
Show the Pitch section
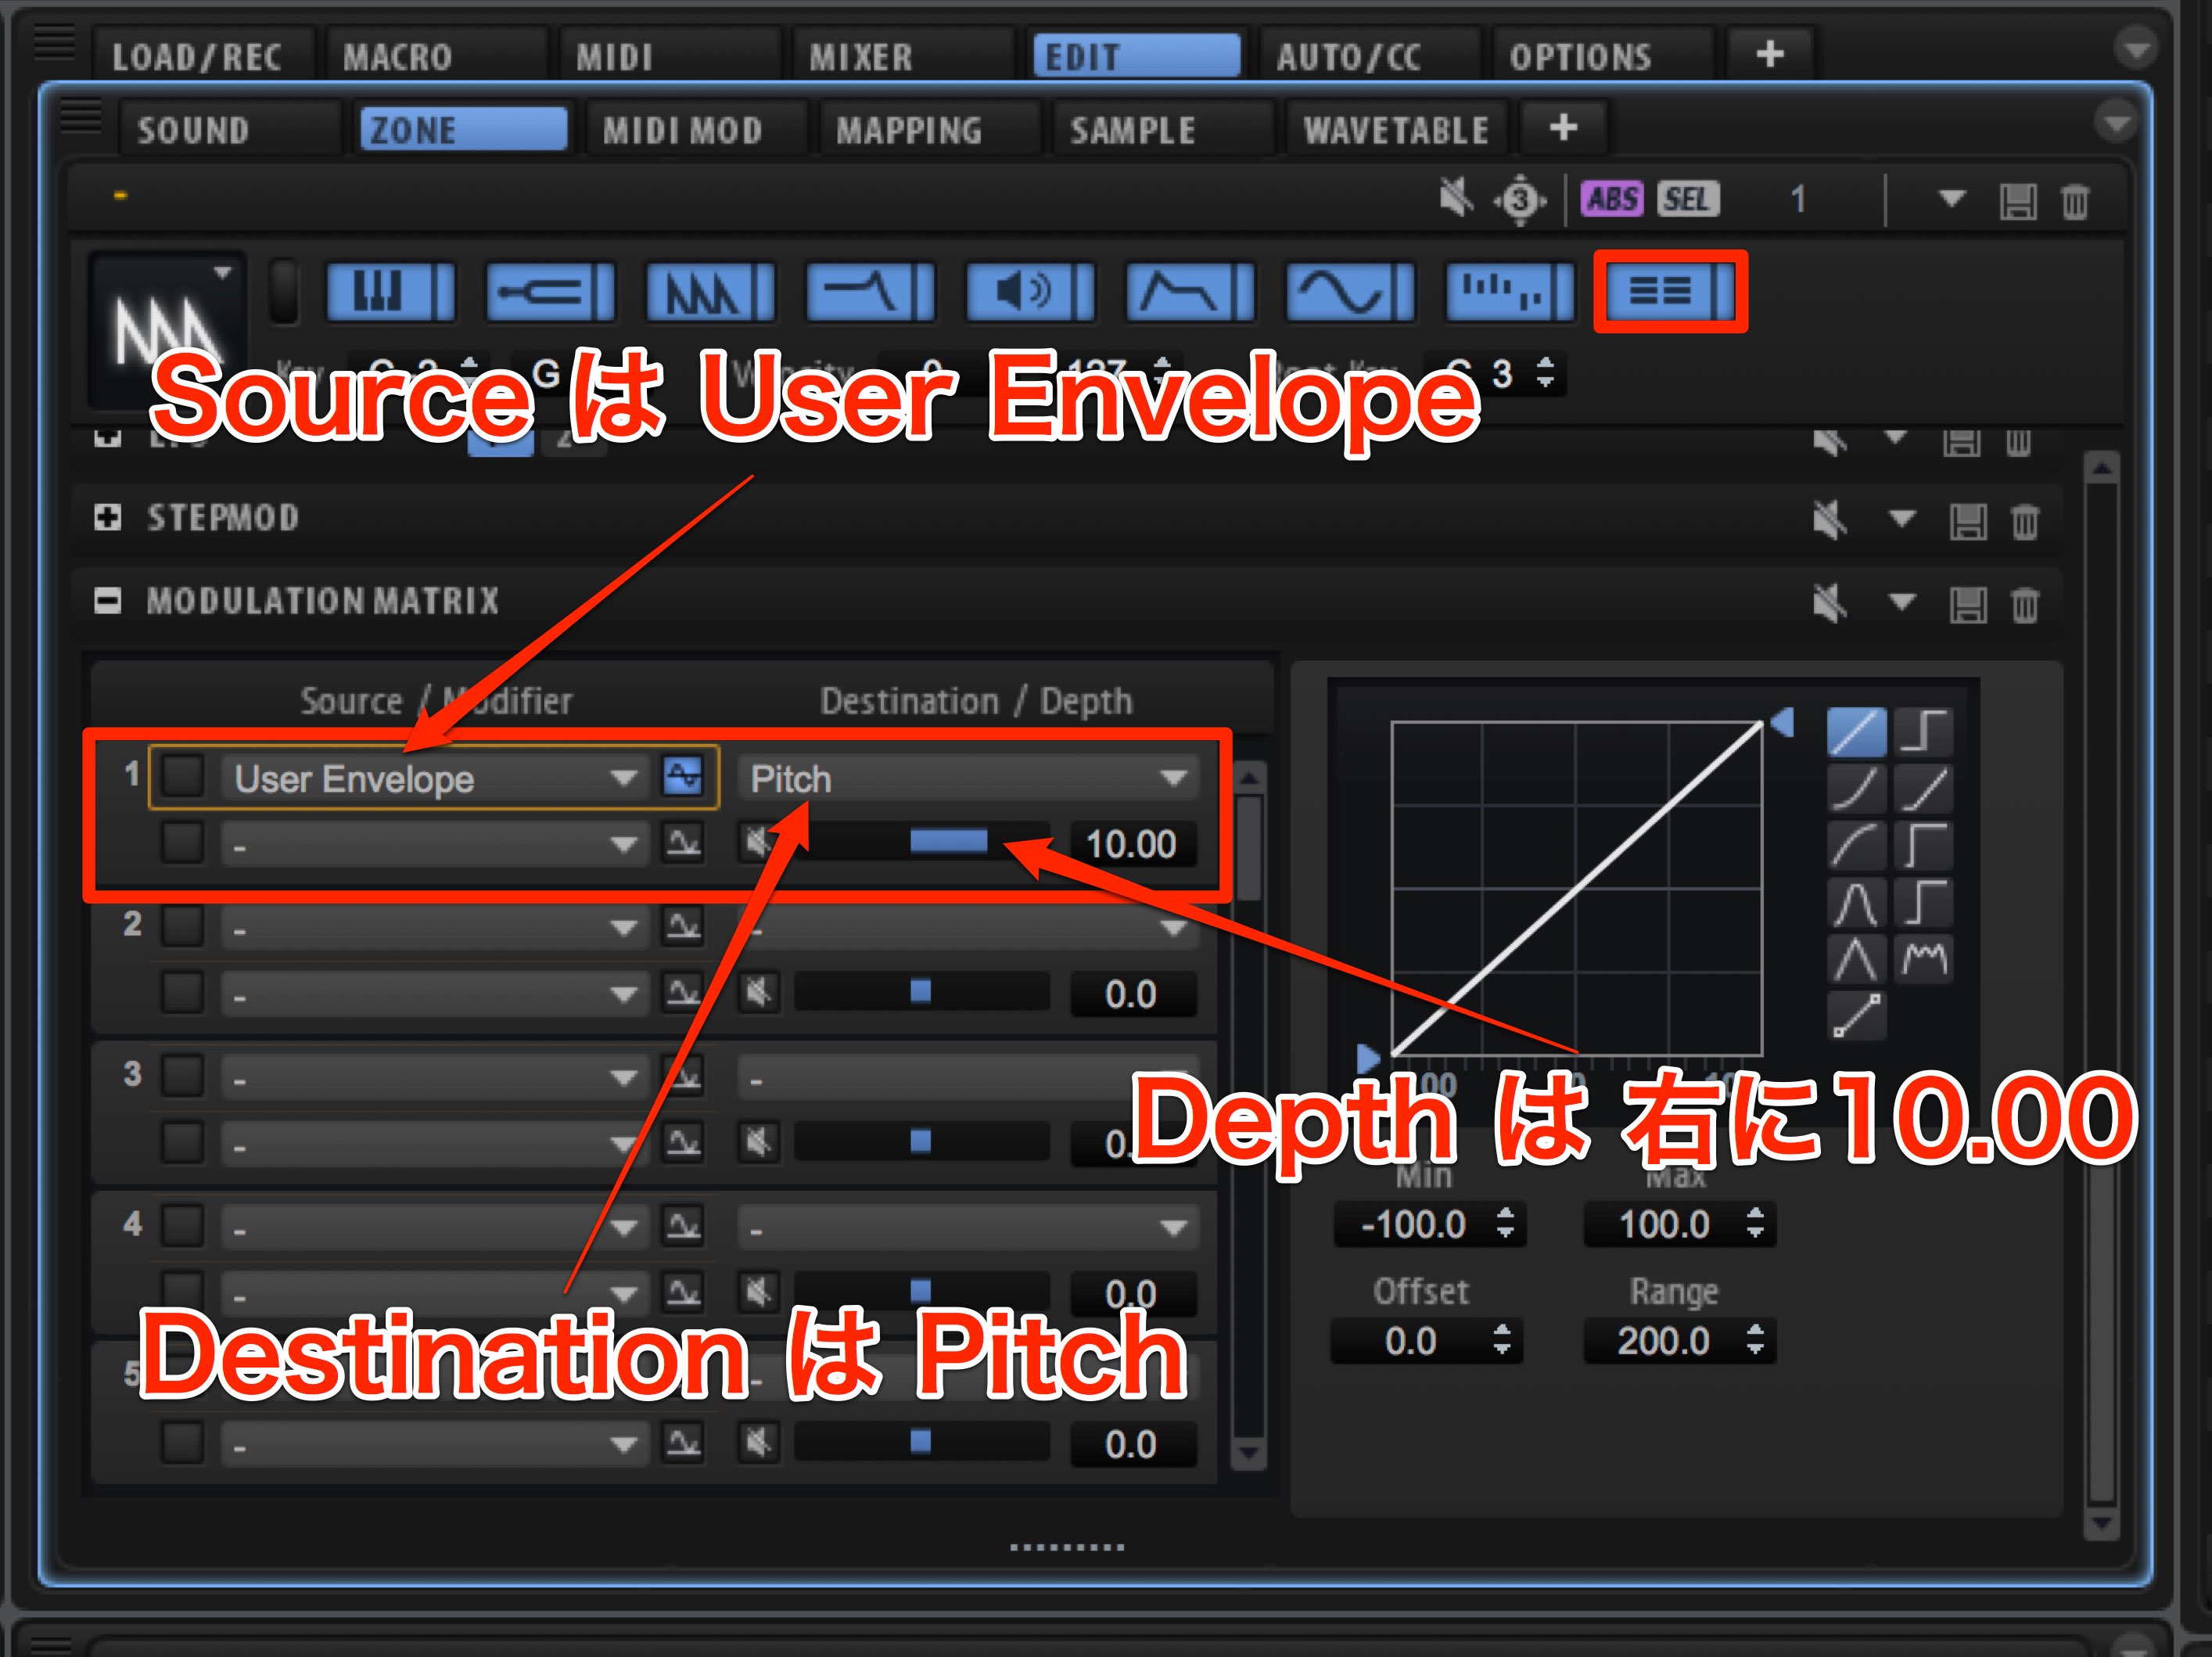[x=550, y=292]
